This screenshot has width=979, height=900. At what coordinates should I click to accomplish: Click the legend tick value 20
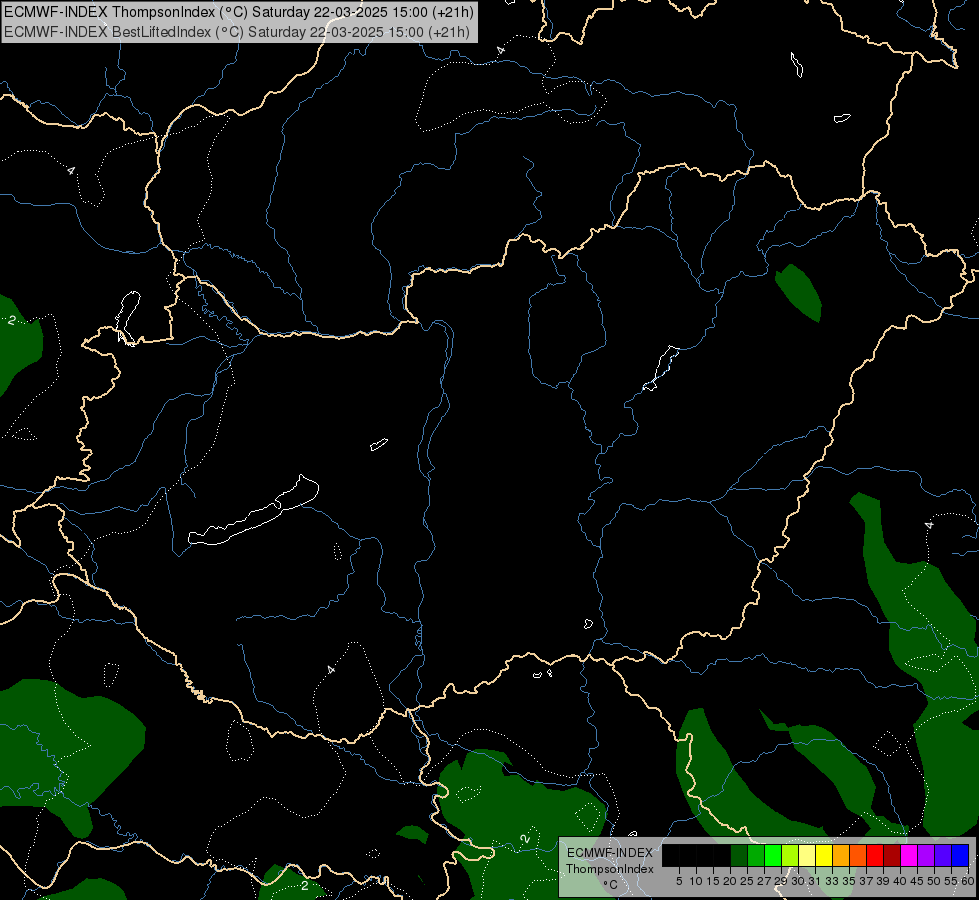pyautogui.click(x=729, y=881)
